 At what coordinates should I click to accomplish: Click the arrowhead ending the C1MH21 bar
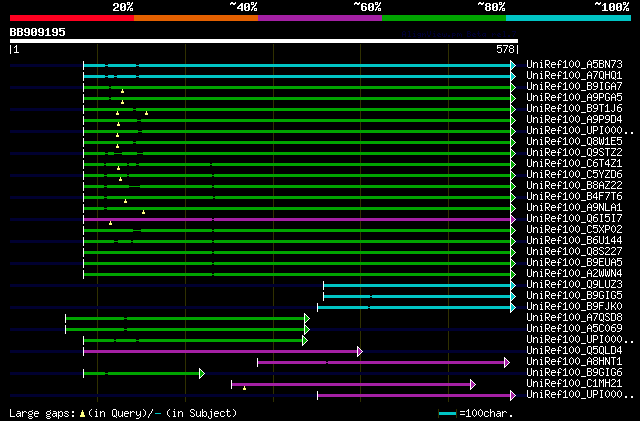473,384
